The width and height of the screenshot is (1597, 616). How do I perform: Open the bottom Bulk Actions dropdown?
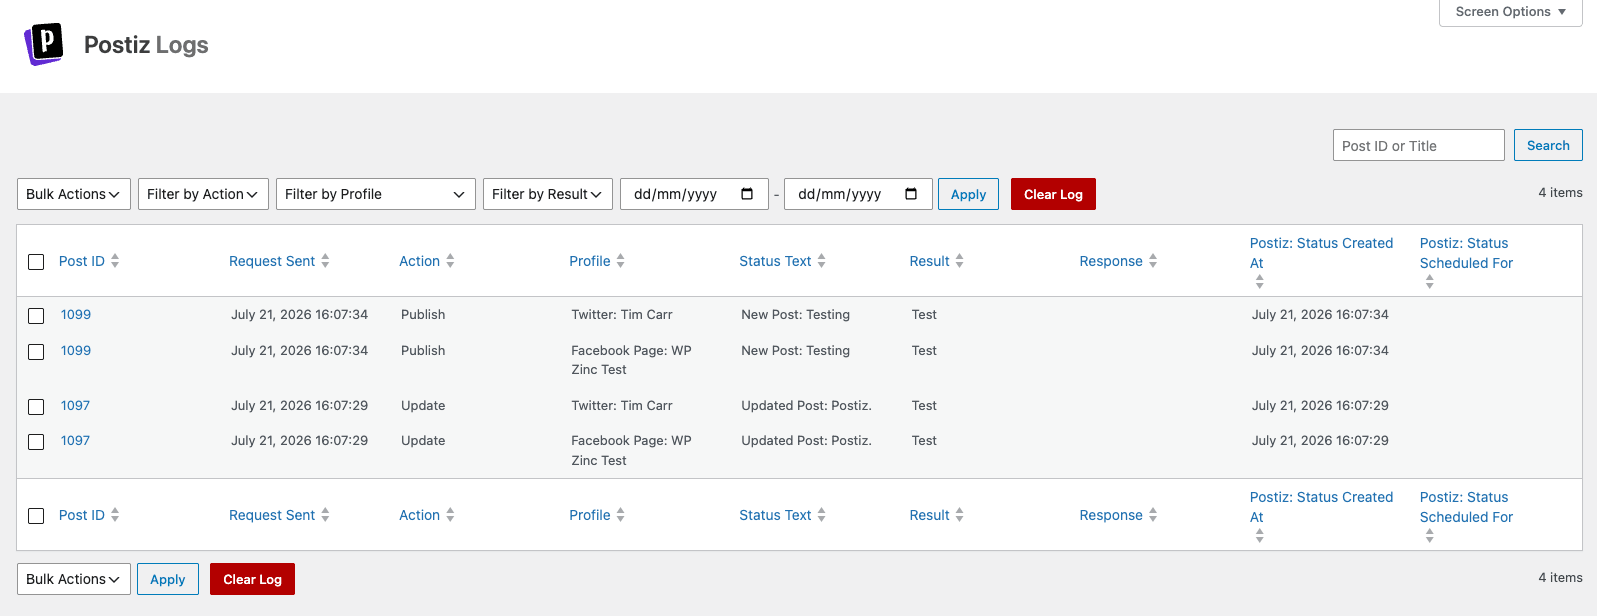click(74, 579)
